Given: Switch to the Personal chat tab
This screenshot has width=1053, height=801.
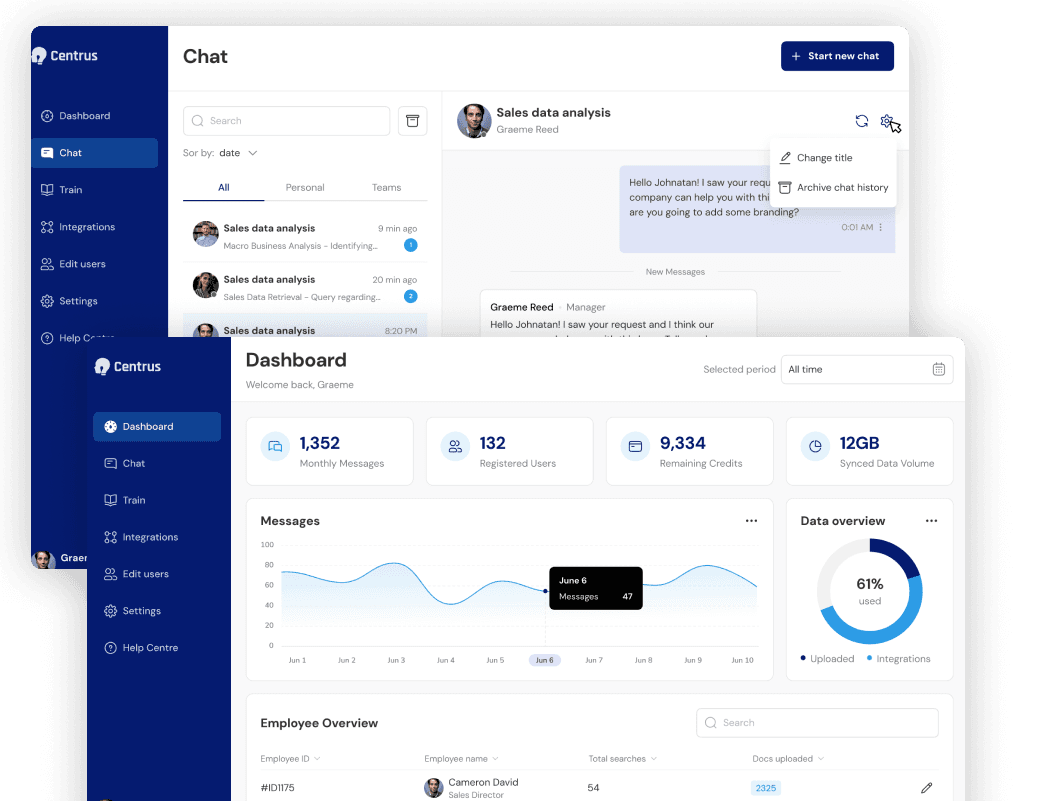Looking at the screenshot, I should click(x=305, y=187).
